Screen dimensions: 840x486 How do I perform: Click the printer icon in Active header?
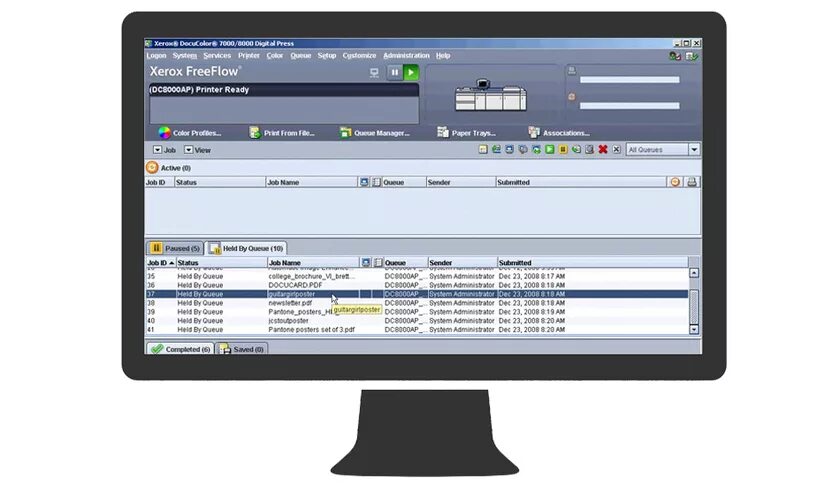pyautogui.click(x=692, y=182)
